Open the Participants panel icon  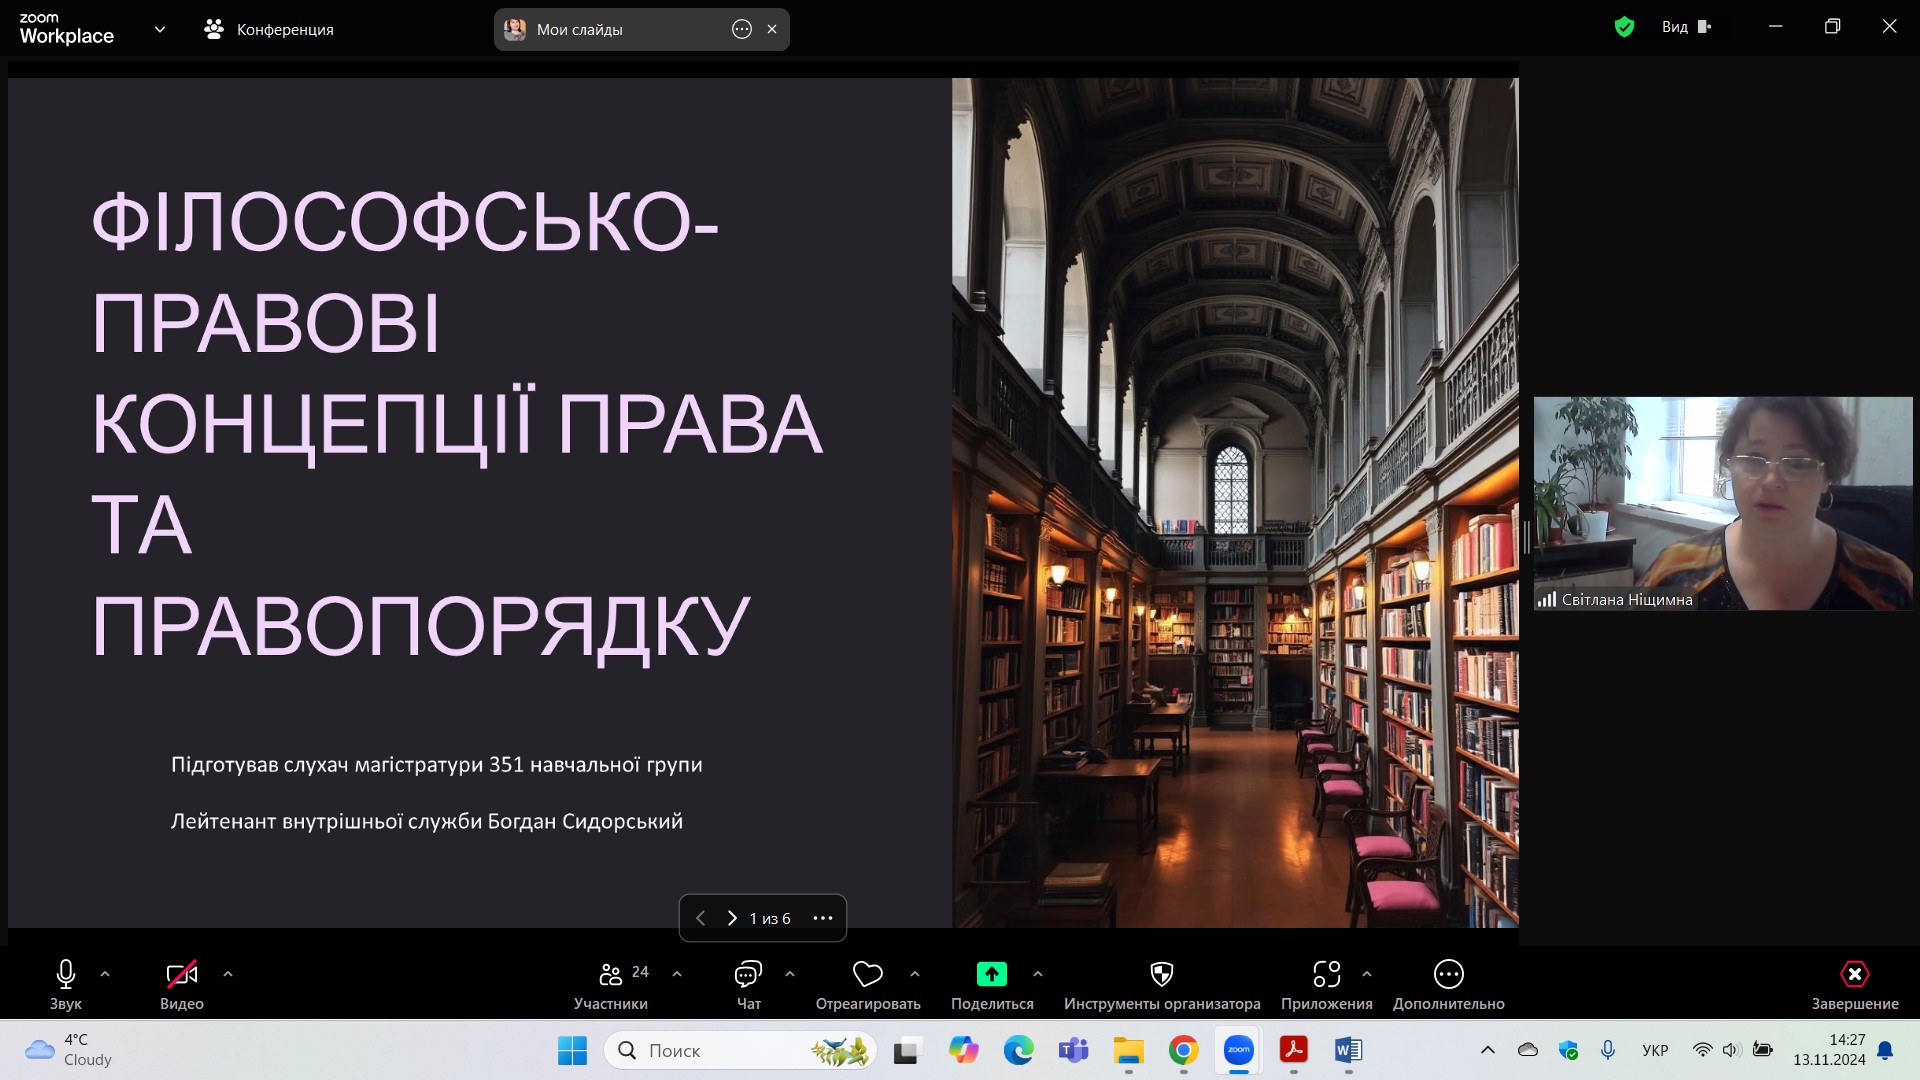click(x=610, y=974)
